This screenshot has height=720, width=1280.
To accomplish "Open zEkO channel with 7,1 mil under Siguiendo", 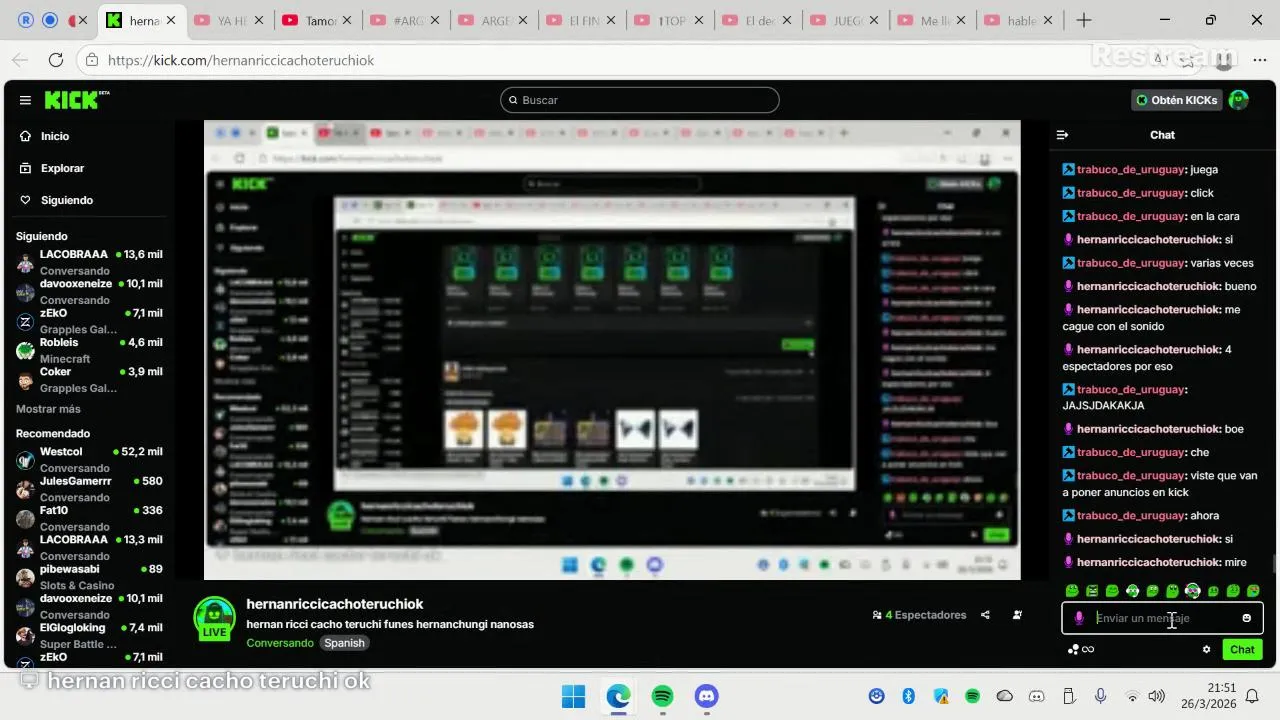I will pos(89,321).
